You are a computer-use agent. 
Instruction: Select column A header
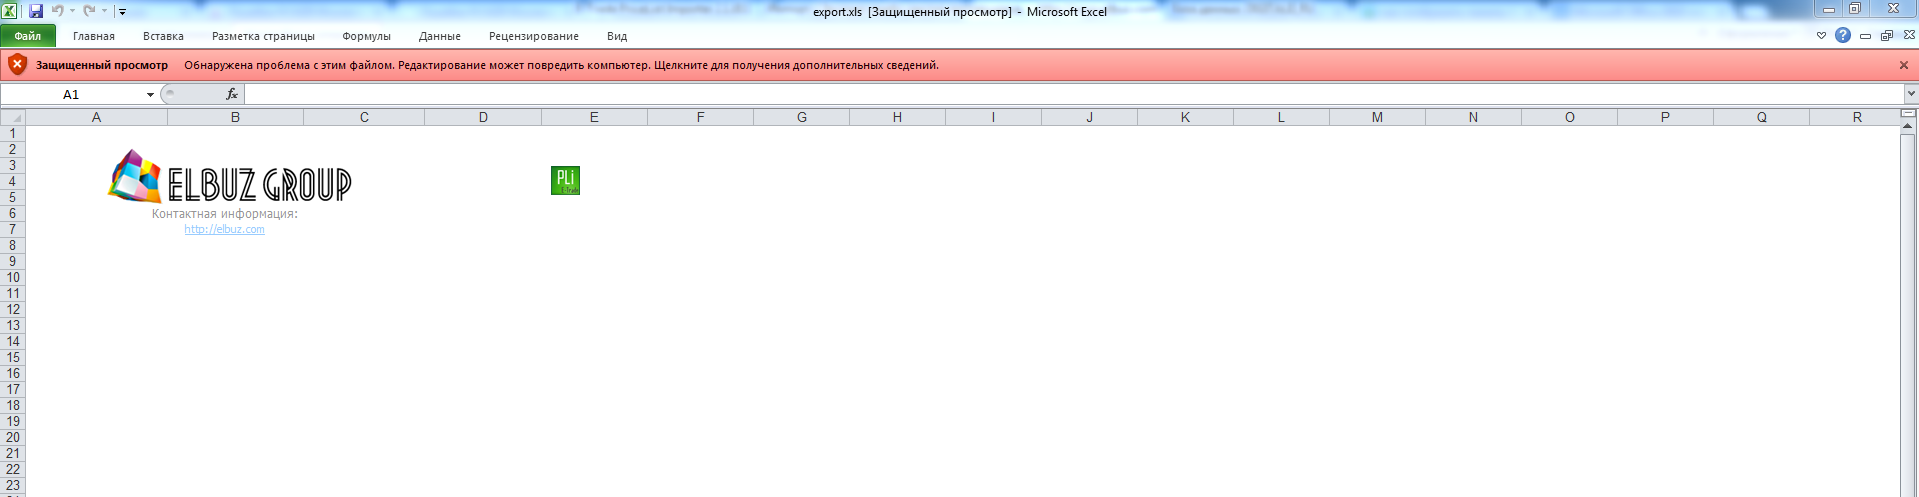coord(96,117)
